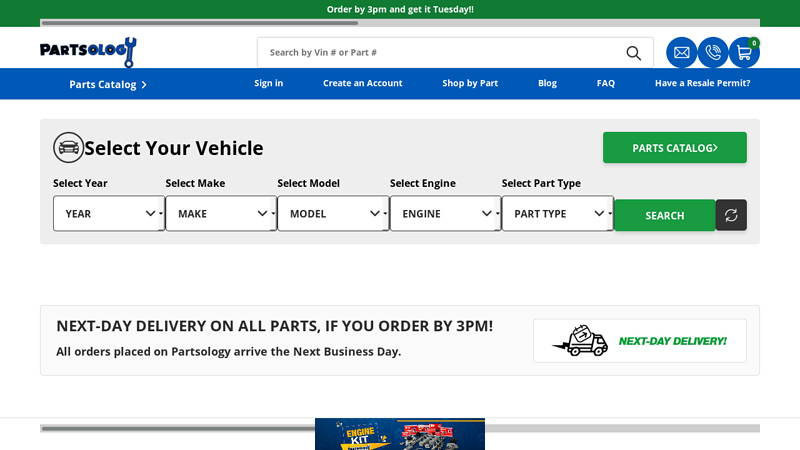The height and width of the screenshot is (450, 800).
Task: Open the Engine dropdown
Action: pyautogui.click(x=445, y=214)
